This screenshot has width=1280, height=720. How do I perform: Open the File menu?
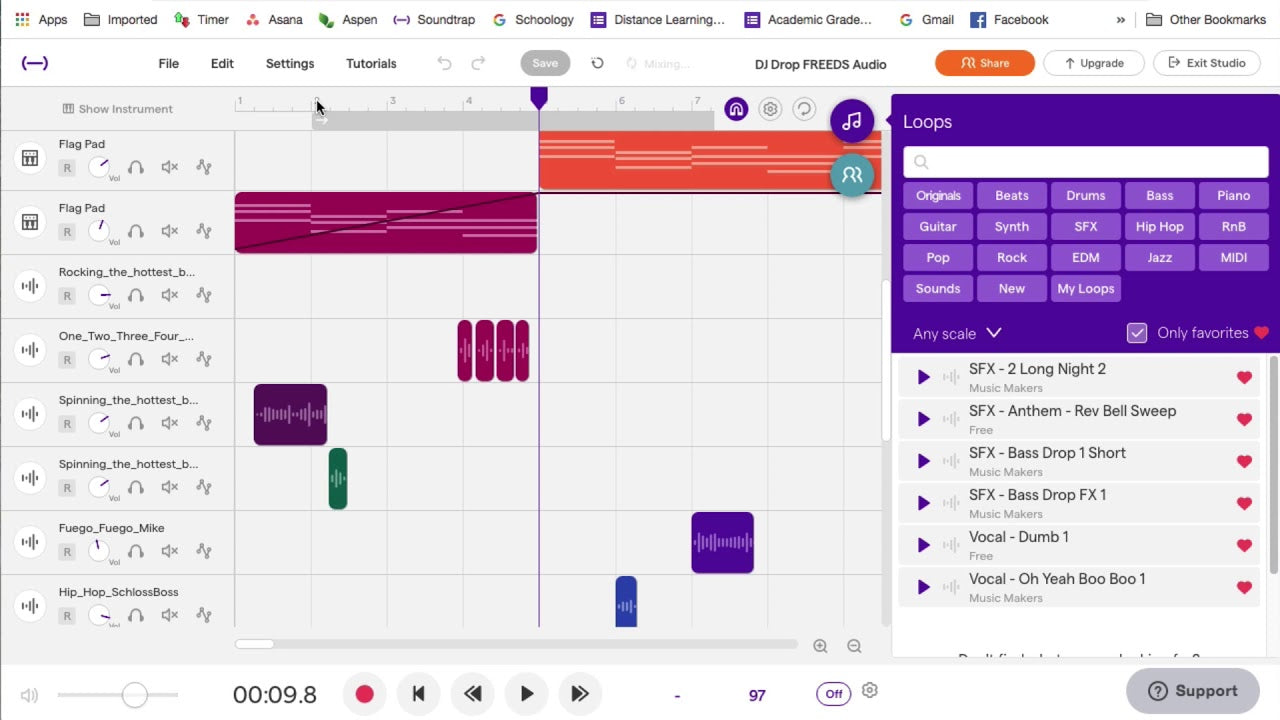[168, 63]
